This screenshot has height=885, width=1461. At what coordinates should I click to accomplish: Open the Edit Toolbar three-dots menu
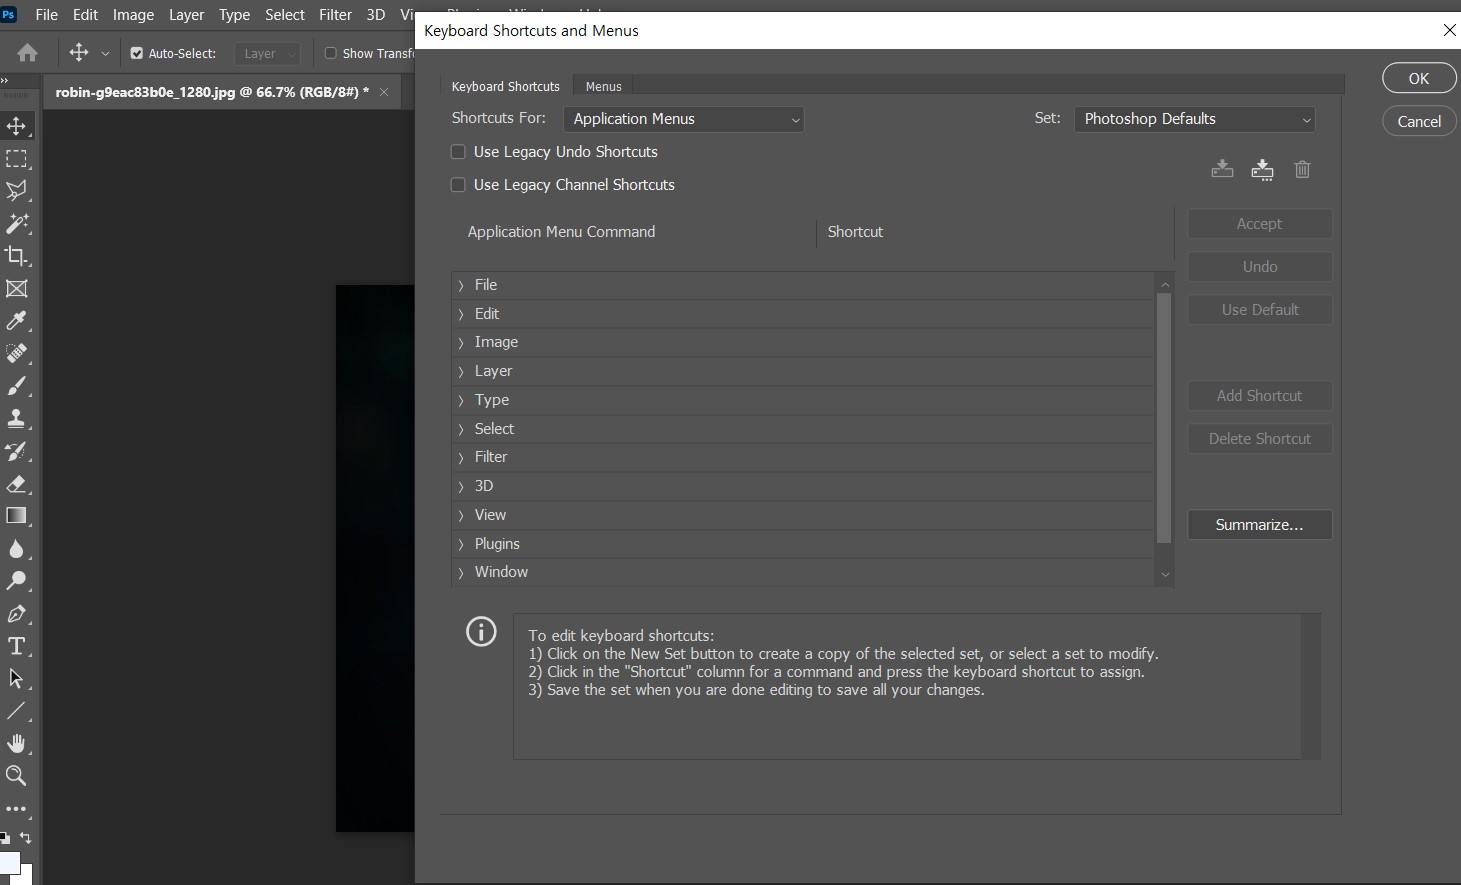point(16,809)
